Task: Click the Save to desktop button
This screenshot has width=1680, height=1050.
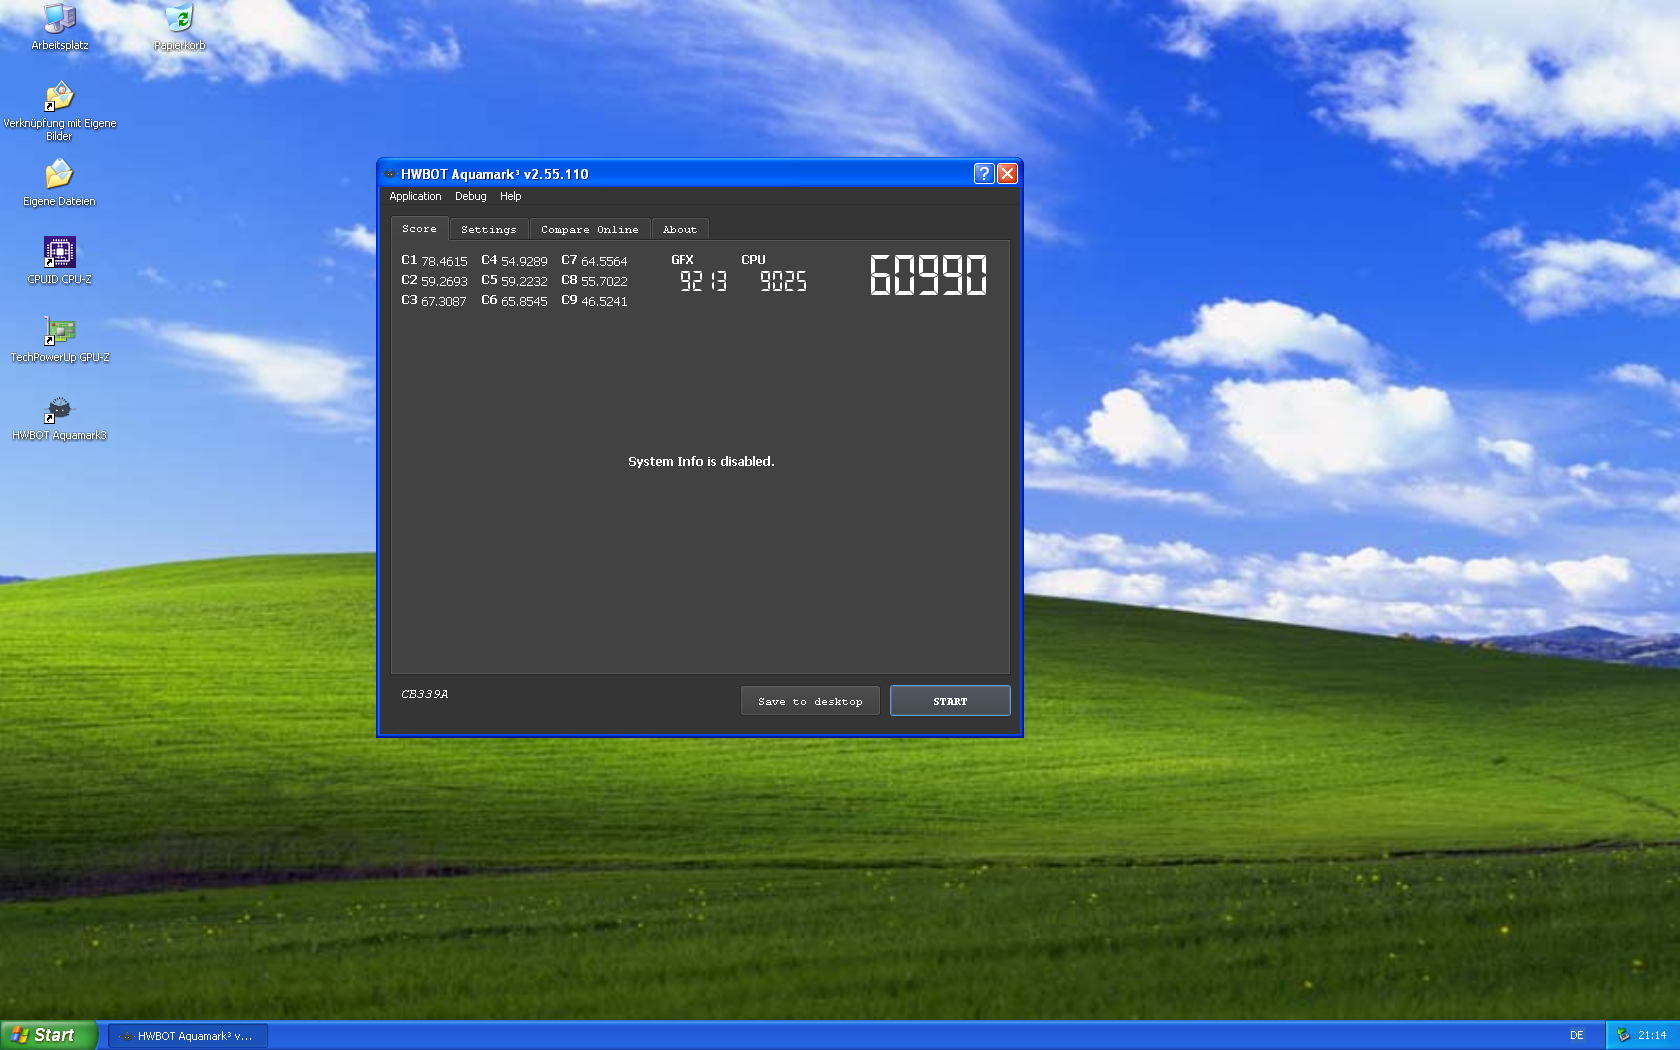Action: [x=810, y=701]
